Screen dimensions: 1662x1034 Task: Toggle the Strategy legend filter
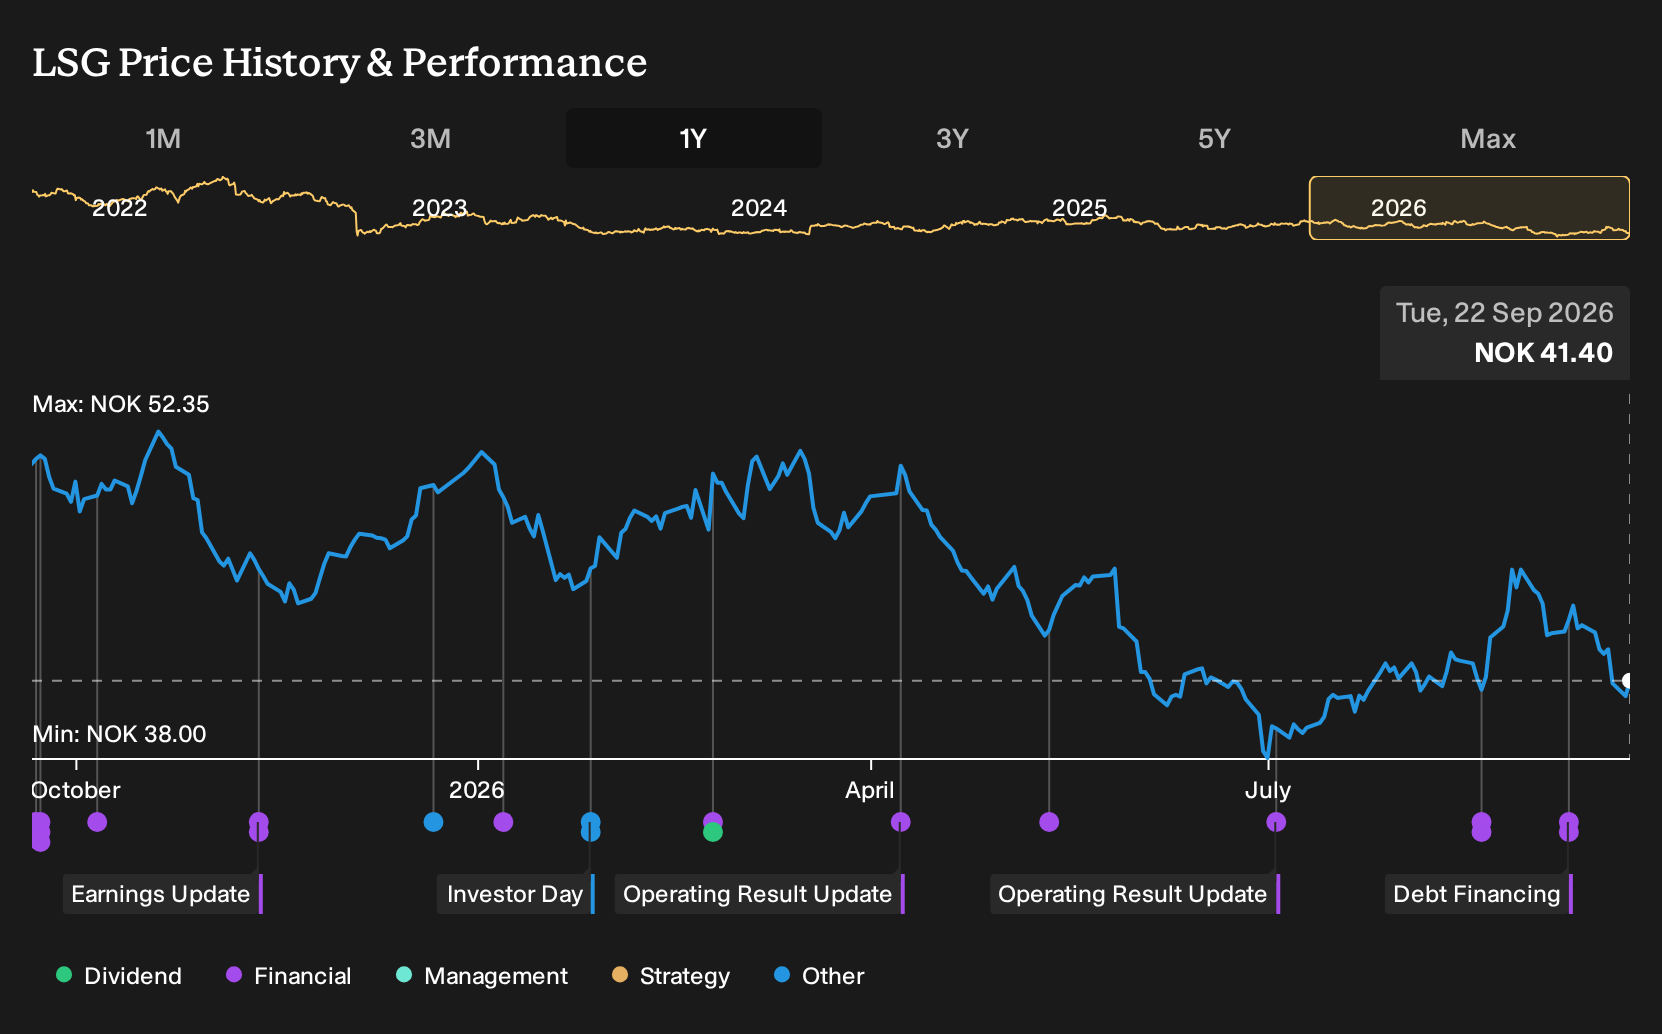pyautogui.click(x=671, y=976)
